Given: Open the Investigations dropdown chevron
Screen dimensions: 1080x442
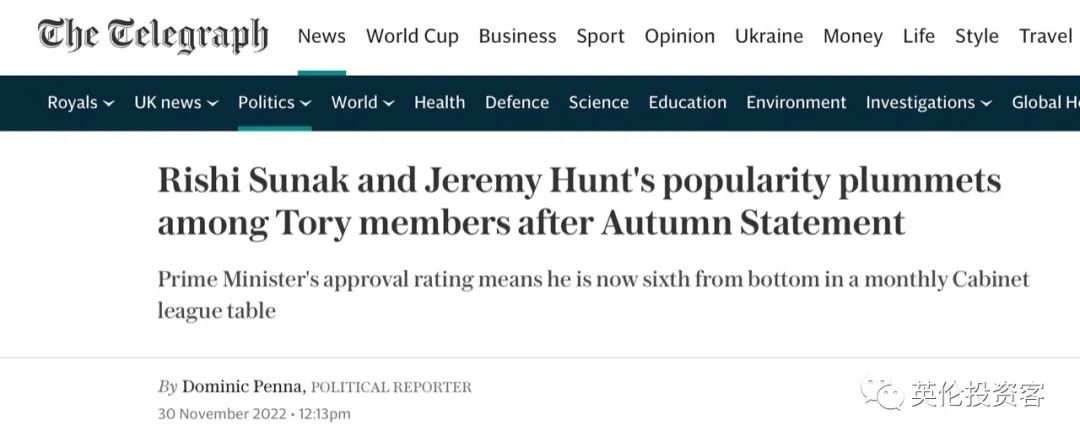Looking at the screenshot, I should coord(986,103).
